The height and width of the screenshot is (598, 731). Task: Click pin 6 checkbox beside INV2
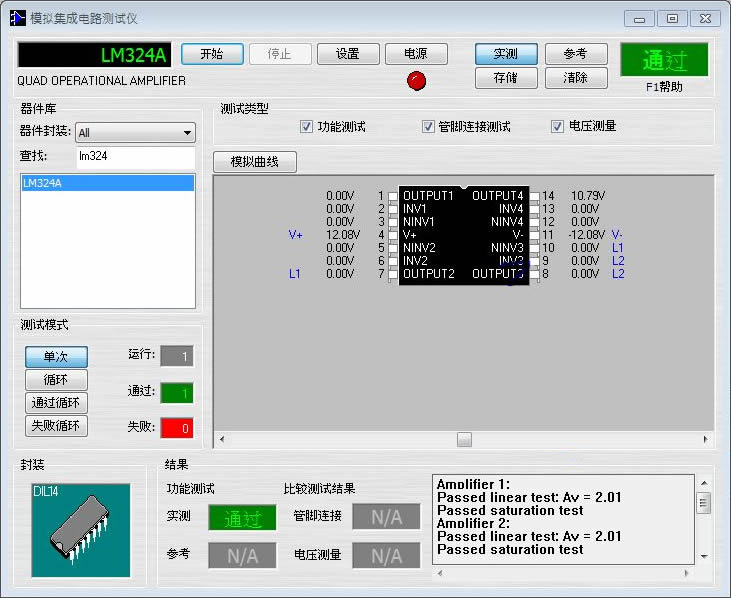393,261
